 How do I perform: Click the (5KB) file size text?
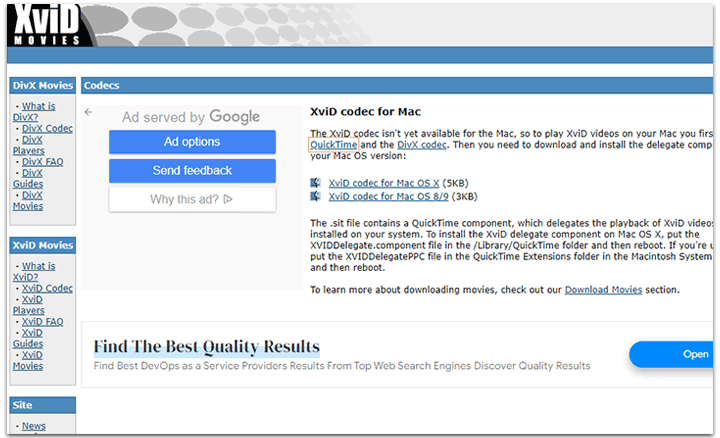click(x=456, y=183)
